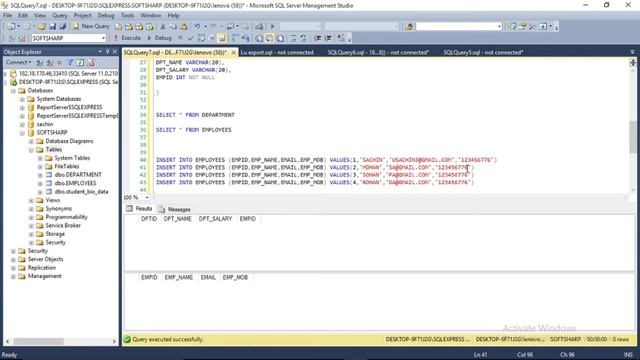Click the Parse checkmark icon
Viewport: 640px width, 360px height.
pos(190,38)
